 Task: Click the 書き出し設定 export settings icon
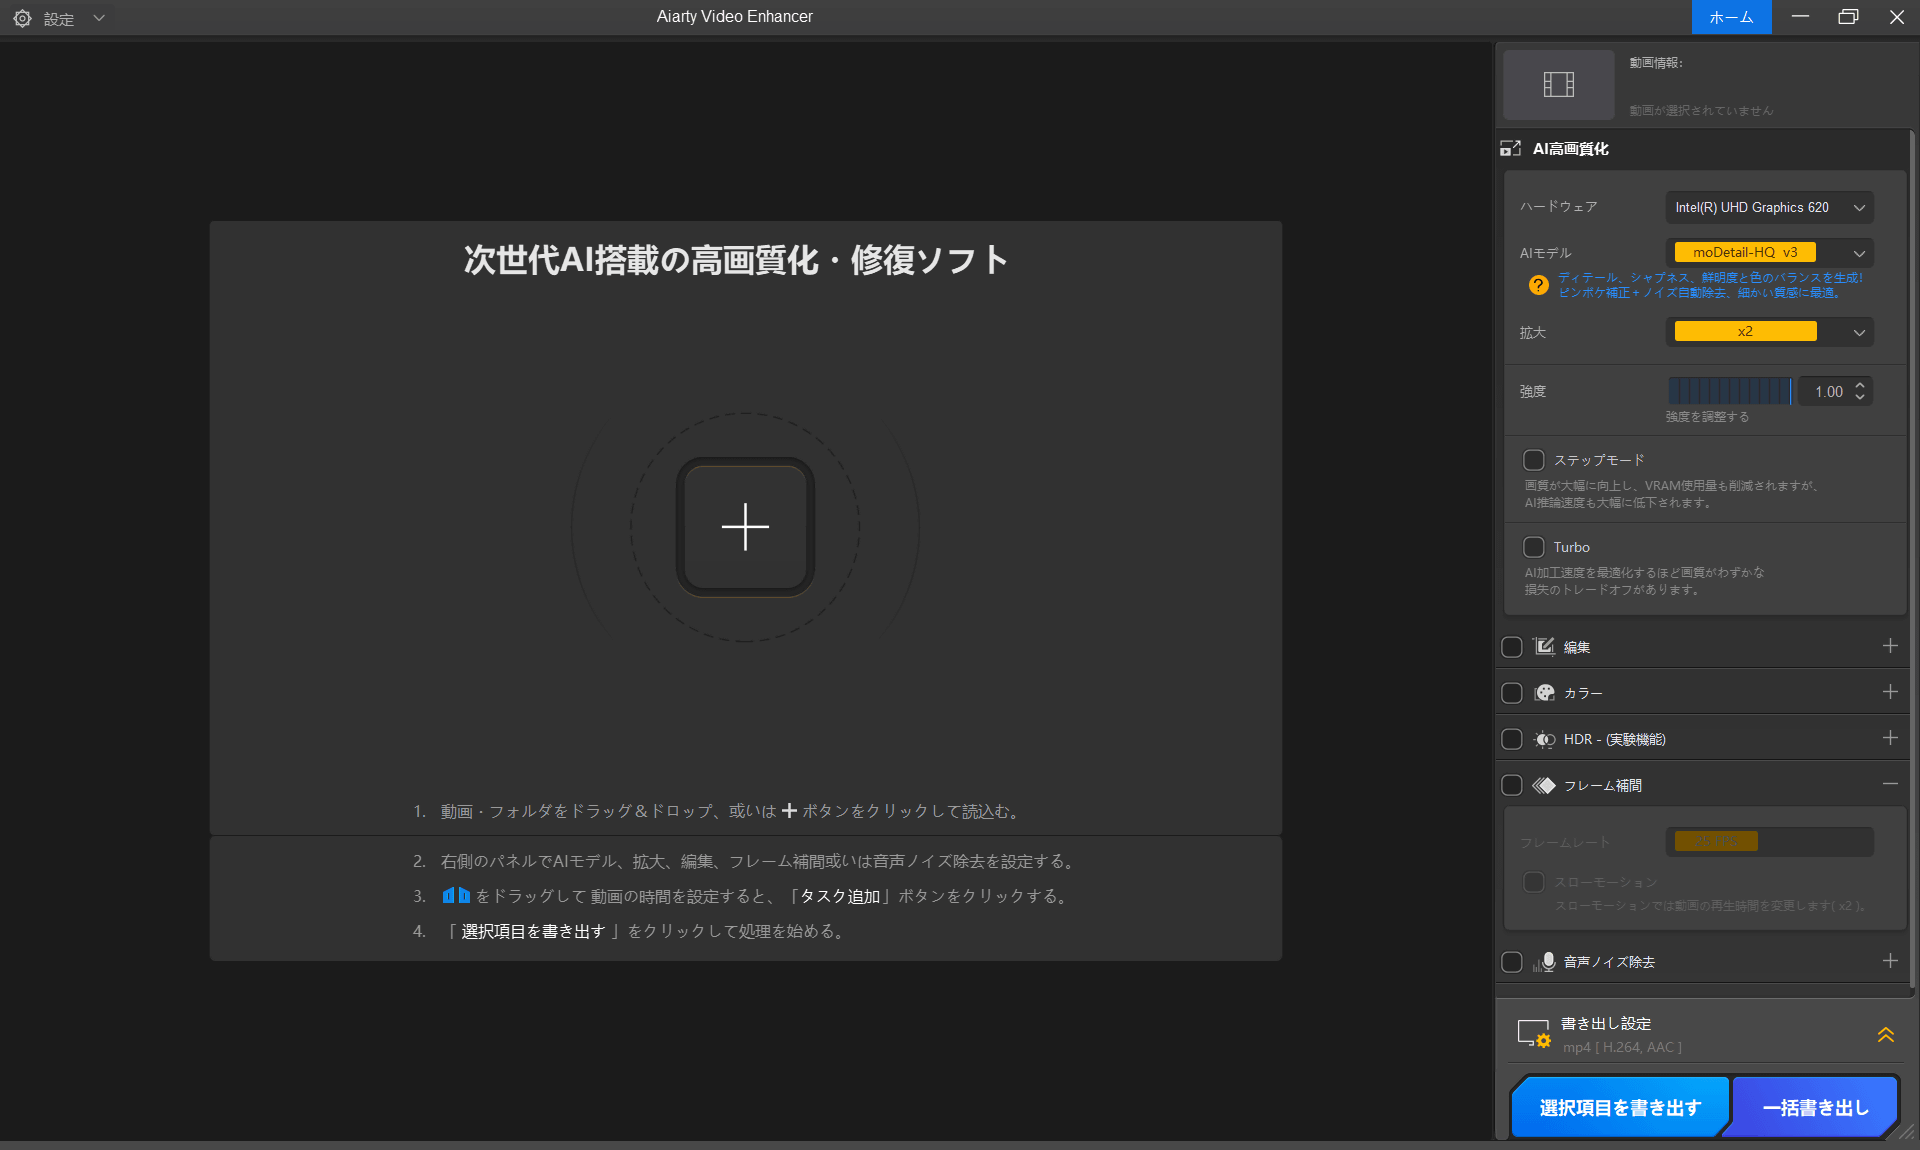pyautogui.click(x=1533, y=1034)
